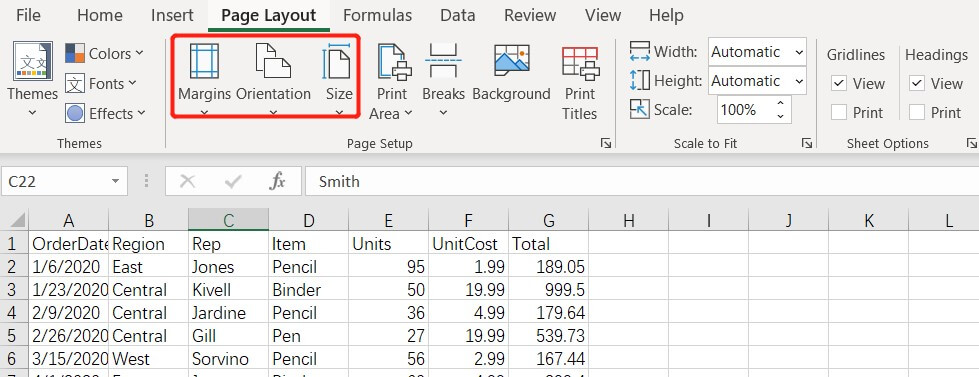Select cell containing Kivell
The width and height of the screenshot is (979, 377).
click(229, 290)
